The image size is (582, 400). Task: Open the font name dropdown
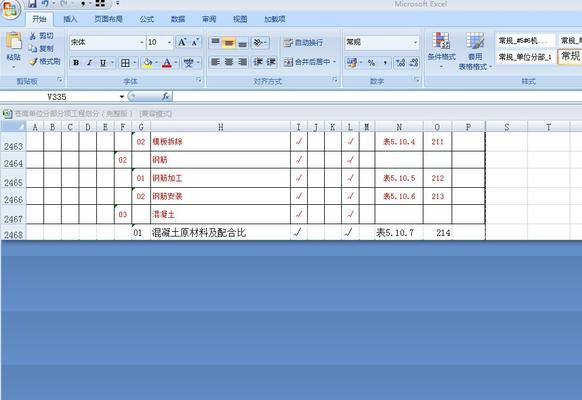[x=141, y=42]
